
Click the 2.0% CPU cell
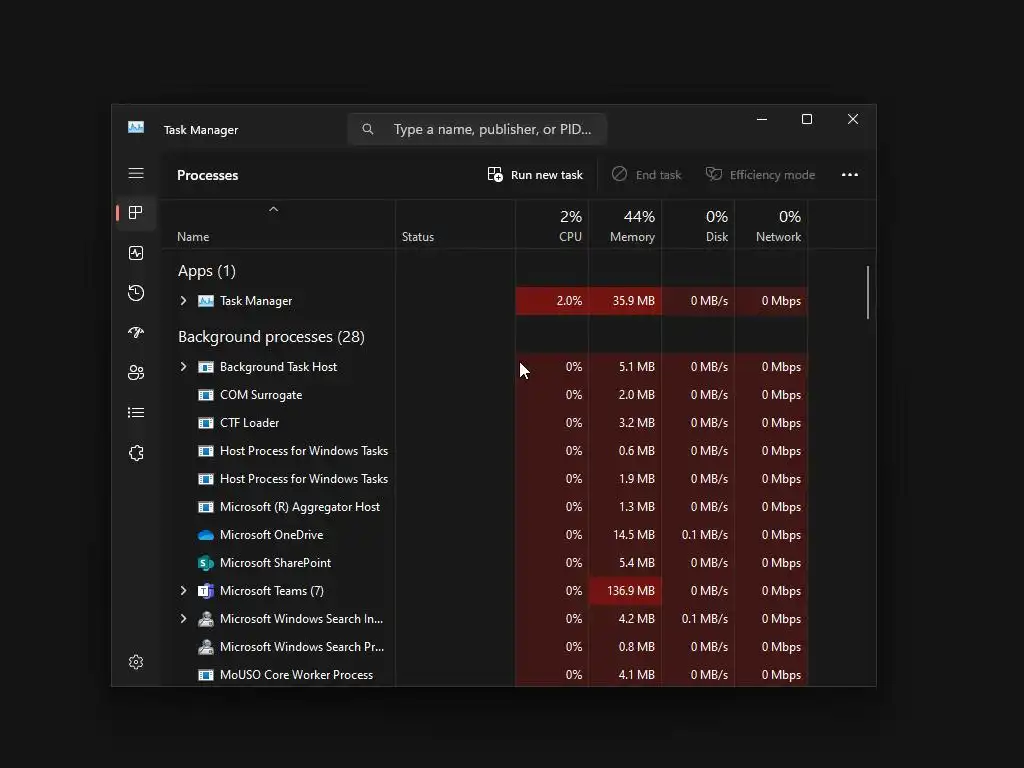click(552, 301)
